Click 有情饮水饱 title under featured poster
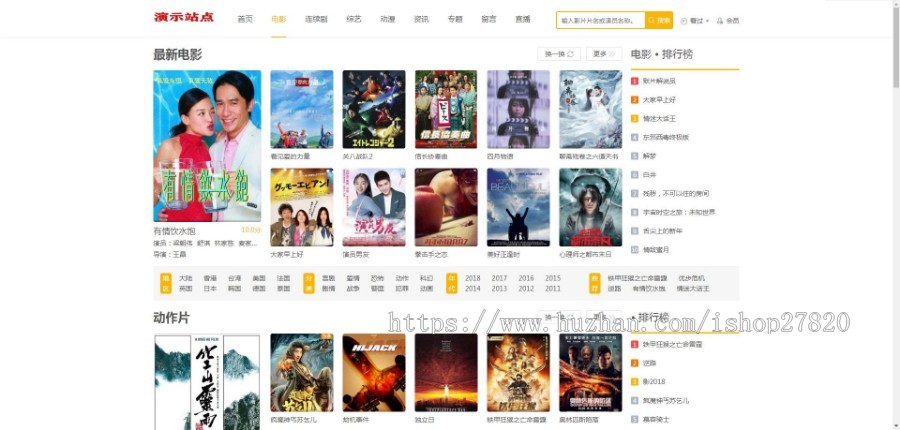900x430 pixels. [x=174, y=231]
